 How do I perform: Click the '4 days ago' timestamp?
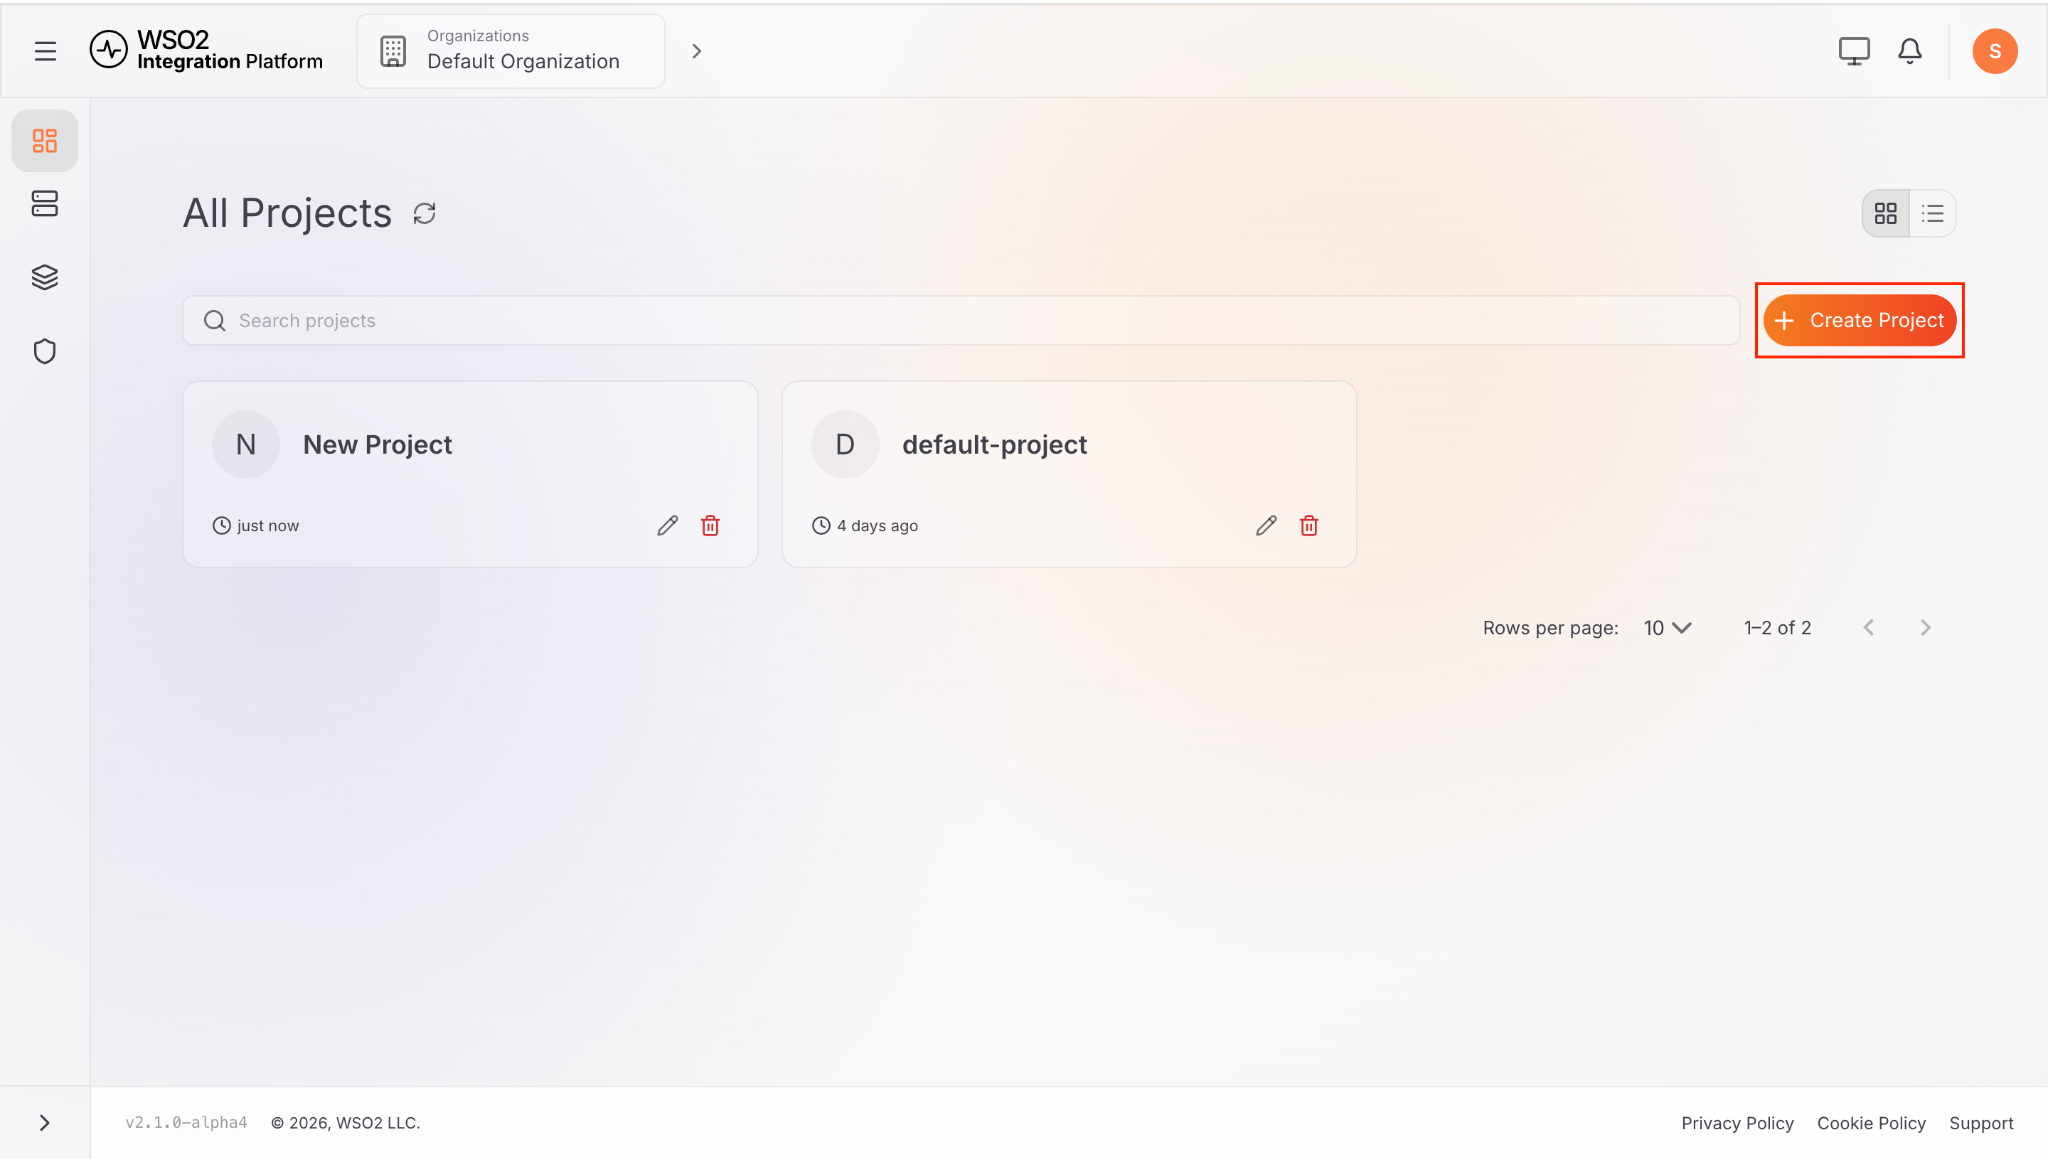pyautogui.click(x=878, y=526)
